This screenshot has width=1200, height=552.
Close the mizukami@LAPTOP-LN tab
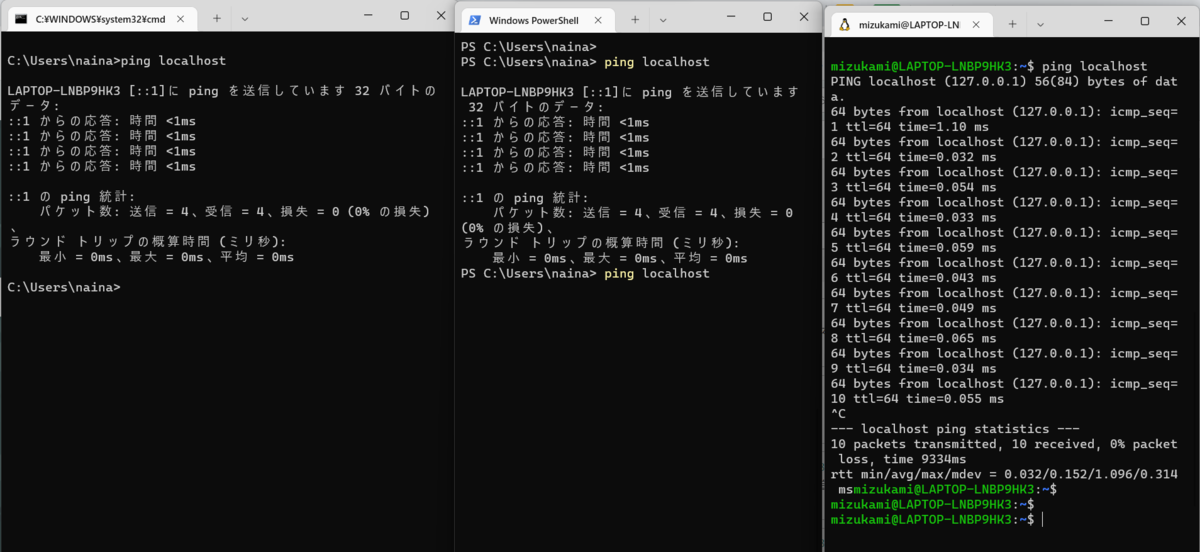[x=975, y=24]
